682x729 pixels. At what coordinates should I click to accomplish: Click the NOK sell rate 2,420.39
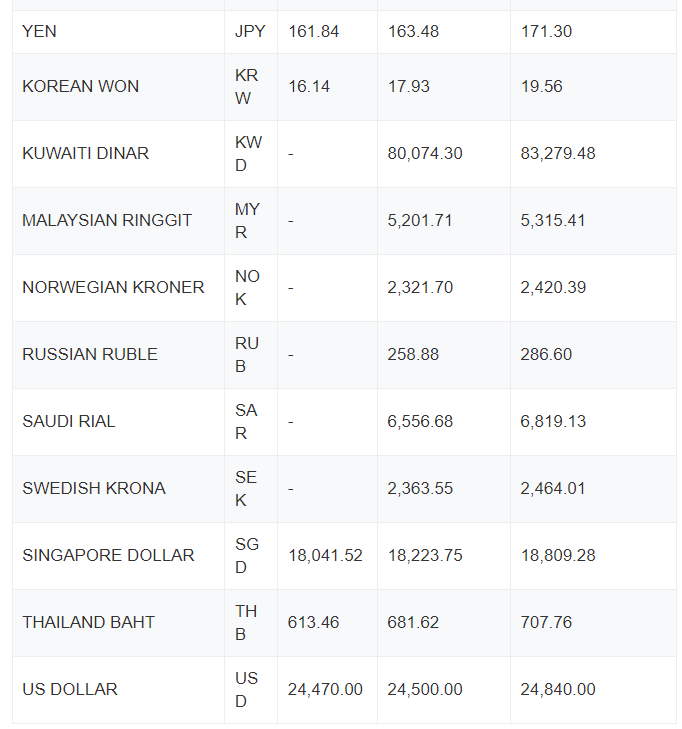553,287
